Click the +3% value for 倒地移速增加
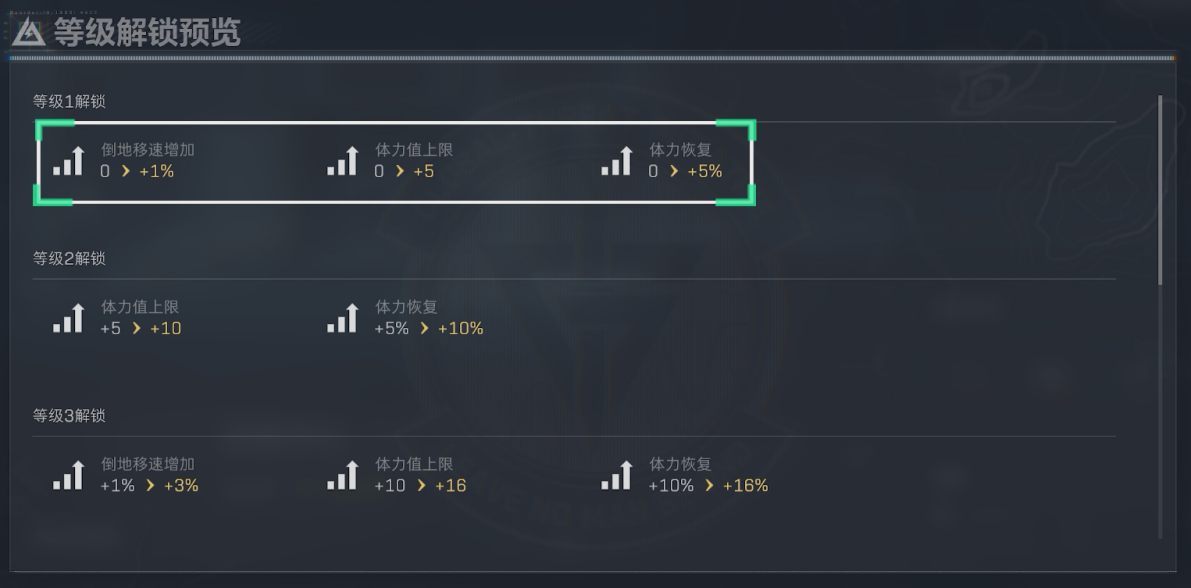1191x588 pixels. coord(181,486)
